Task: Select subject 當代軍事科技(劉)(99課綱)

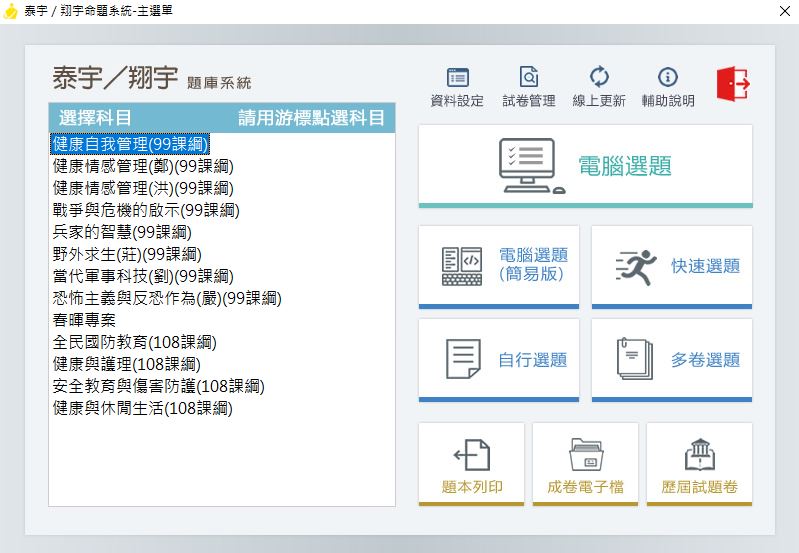Action: pyautogui.click(x=143, y=276)
